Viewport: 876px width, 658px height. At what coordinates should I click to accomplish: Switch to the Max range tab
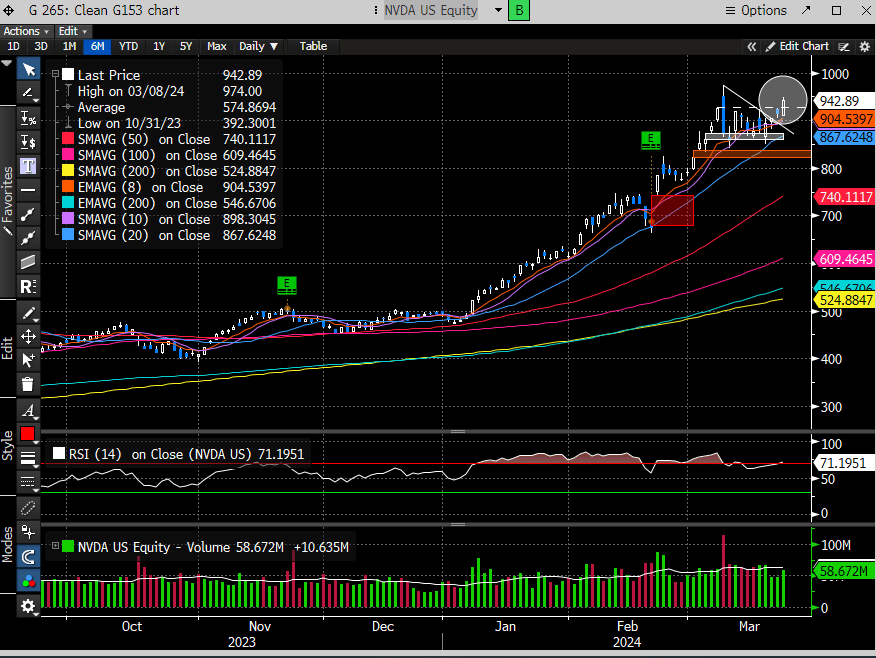[x=217, y=46]
